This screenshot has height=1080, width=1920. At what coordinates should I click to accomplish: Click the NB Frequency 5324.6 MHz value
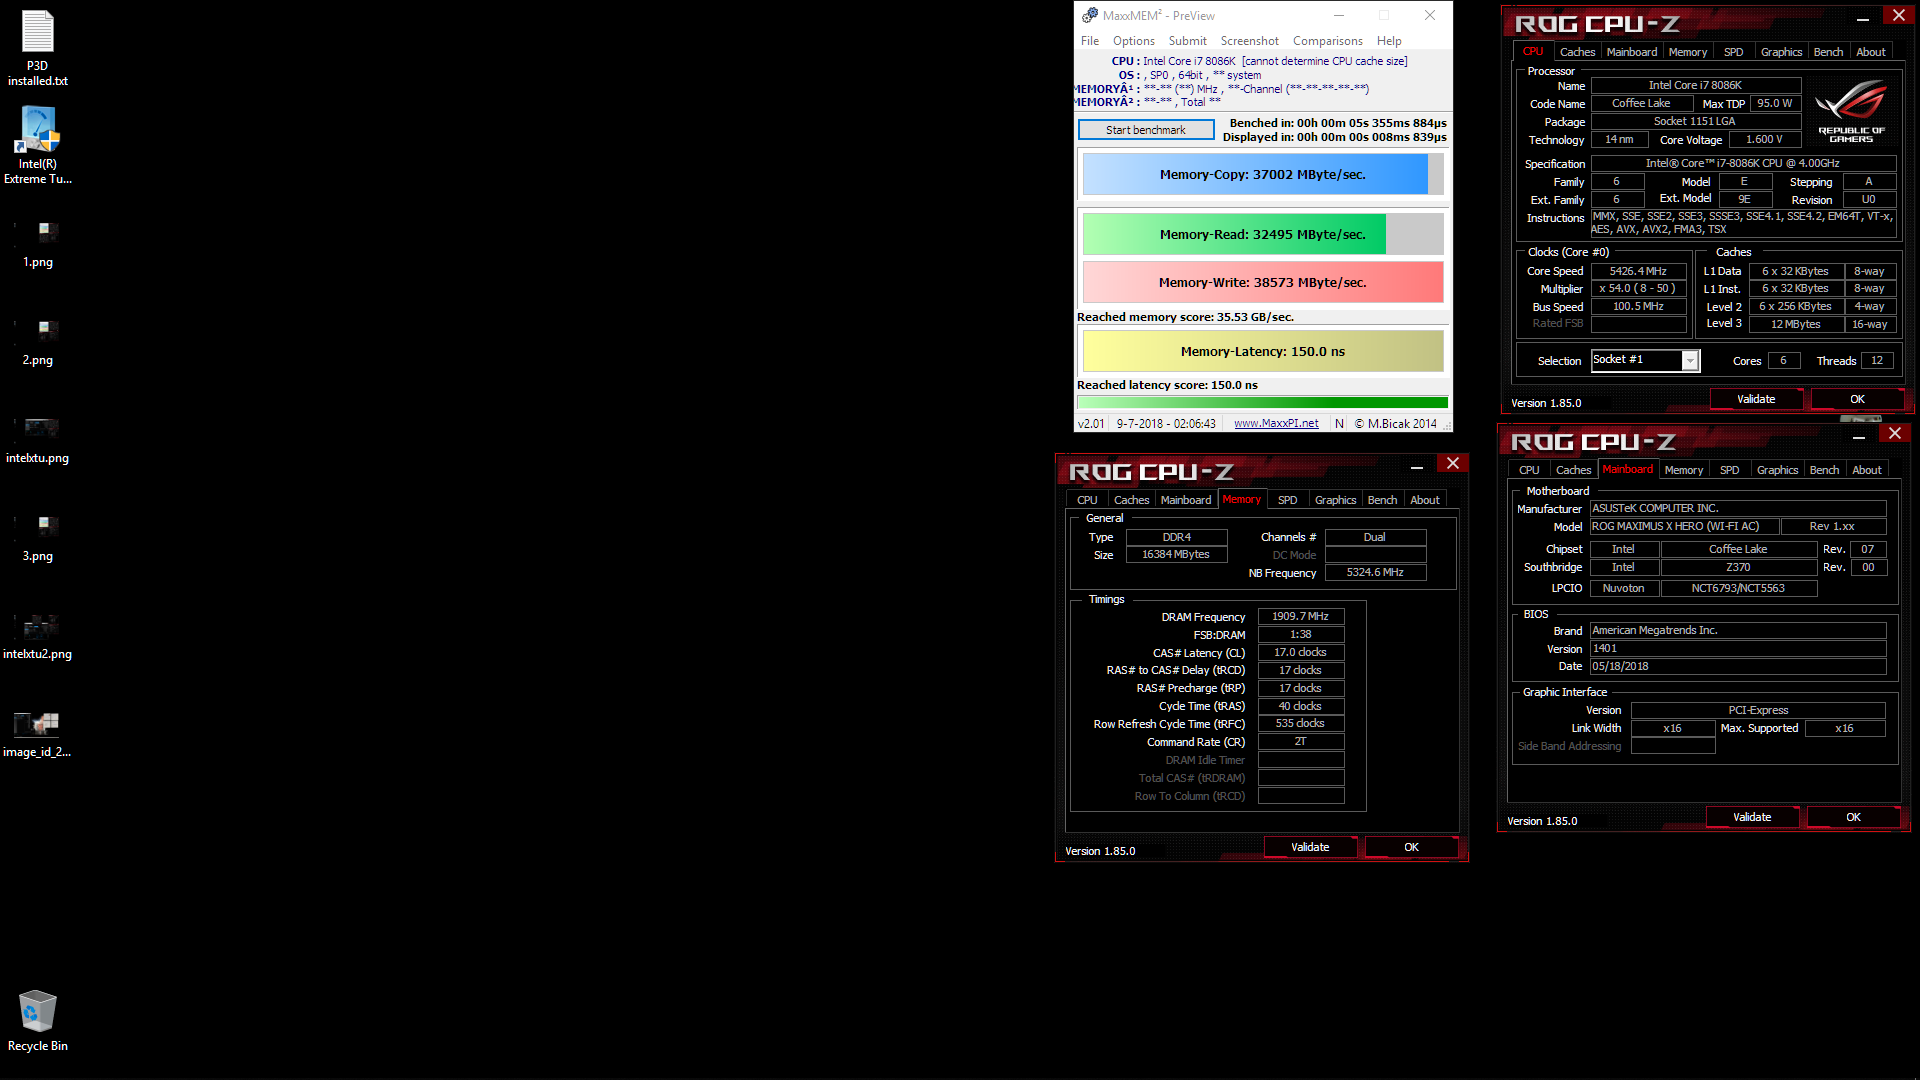point(1375,573)
